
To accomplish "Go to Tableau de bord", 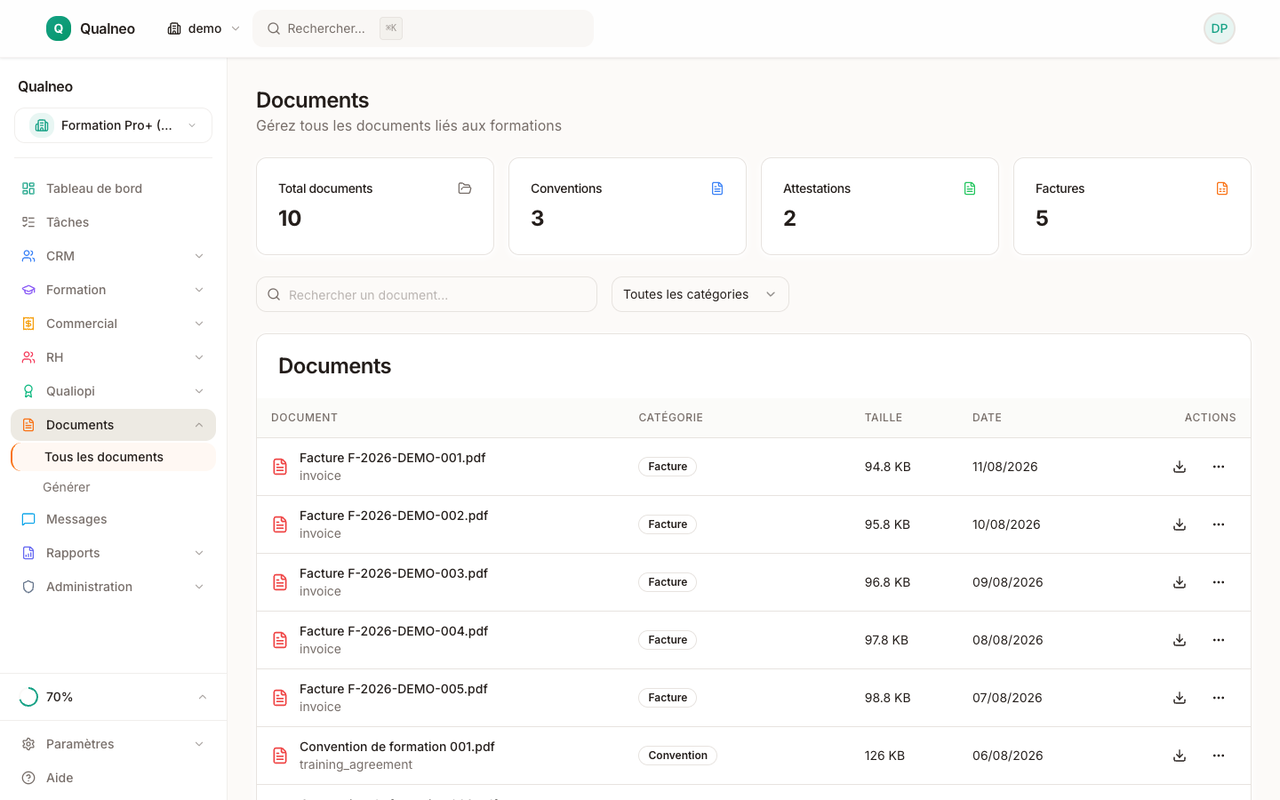I will 113,188.
